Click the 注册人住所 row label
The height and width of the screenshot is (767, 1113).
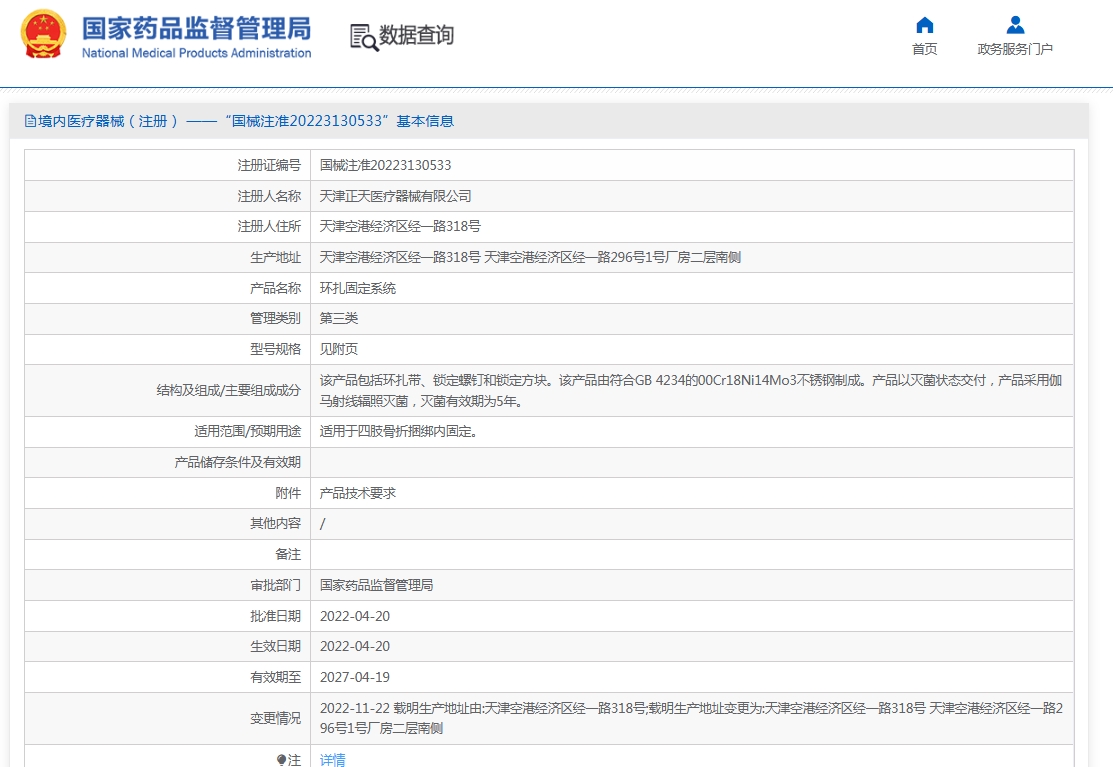[269, 226]
